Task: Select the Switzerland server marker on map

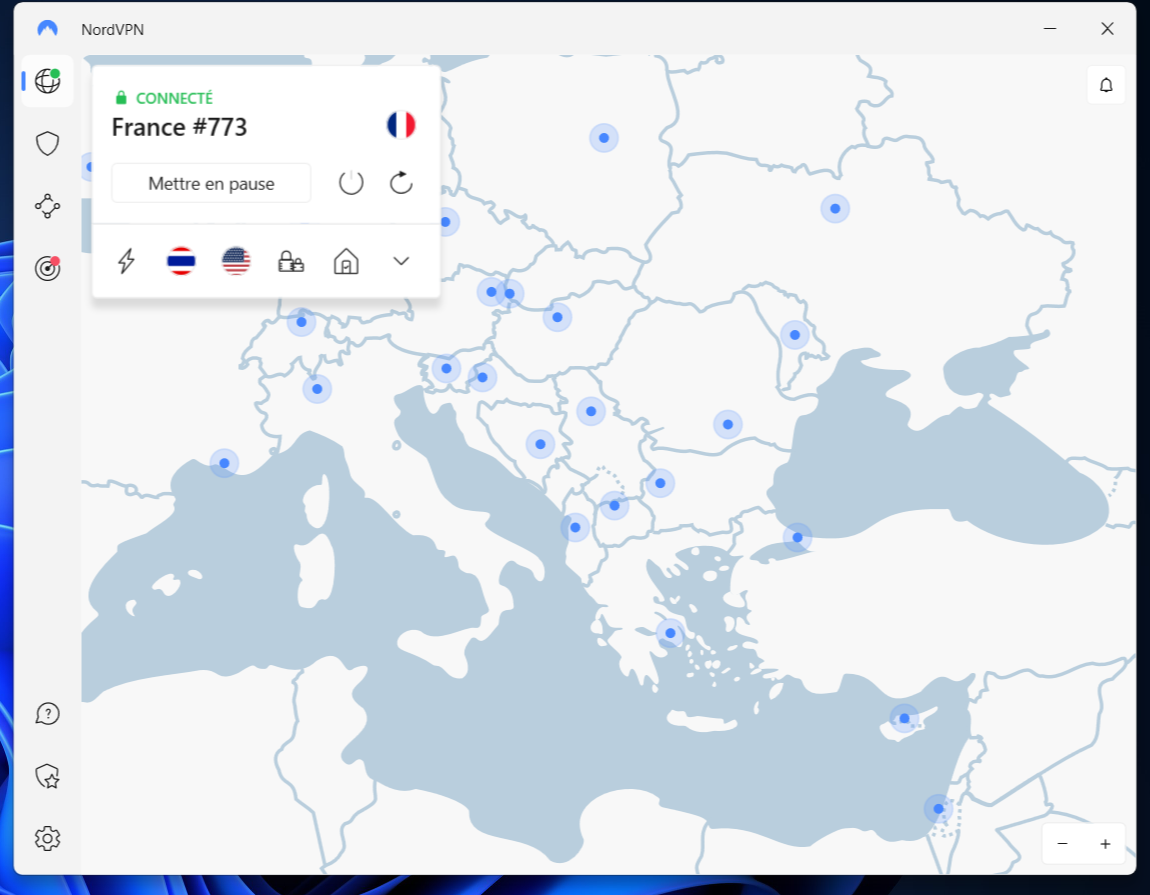Action: [301, 322]
